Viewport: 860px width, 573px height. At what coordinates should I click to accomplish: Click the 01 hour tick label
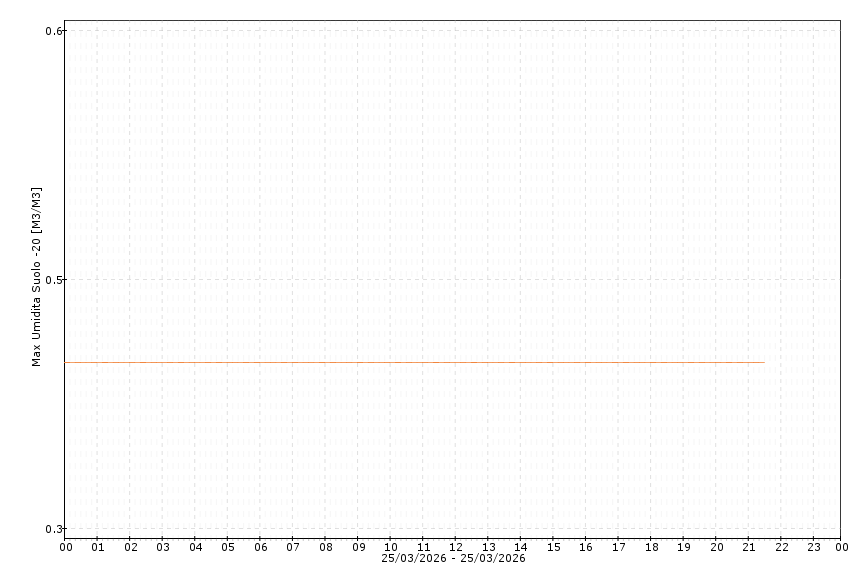[x=98, y=547]
